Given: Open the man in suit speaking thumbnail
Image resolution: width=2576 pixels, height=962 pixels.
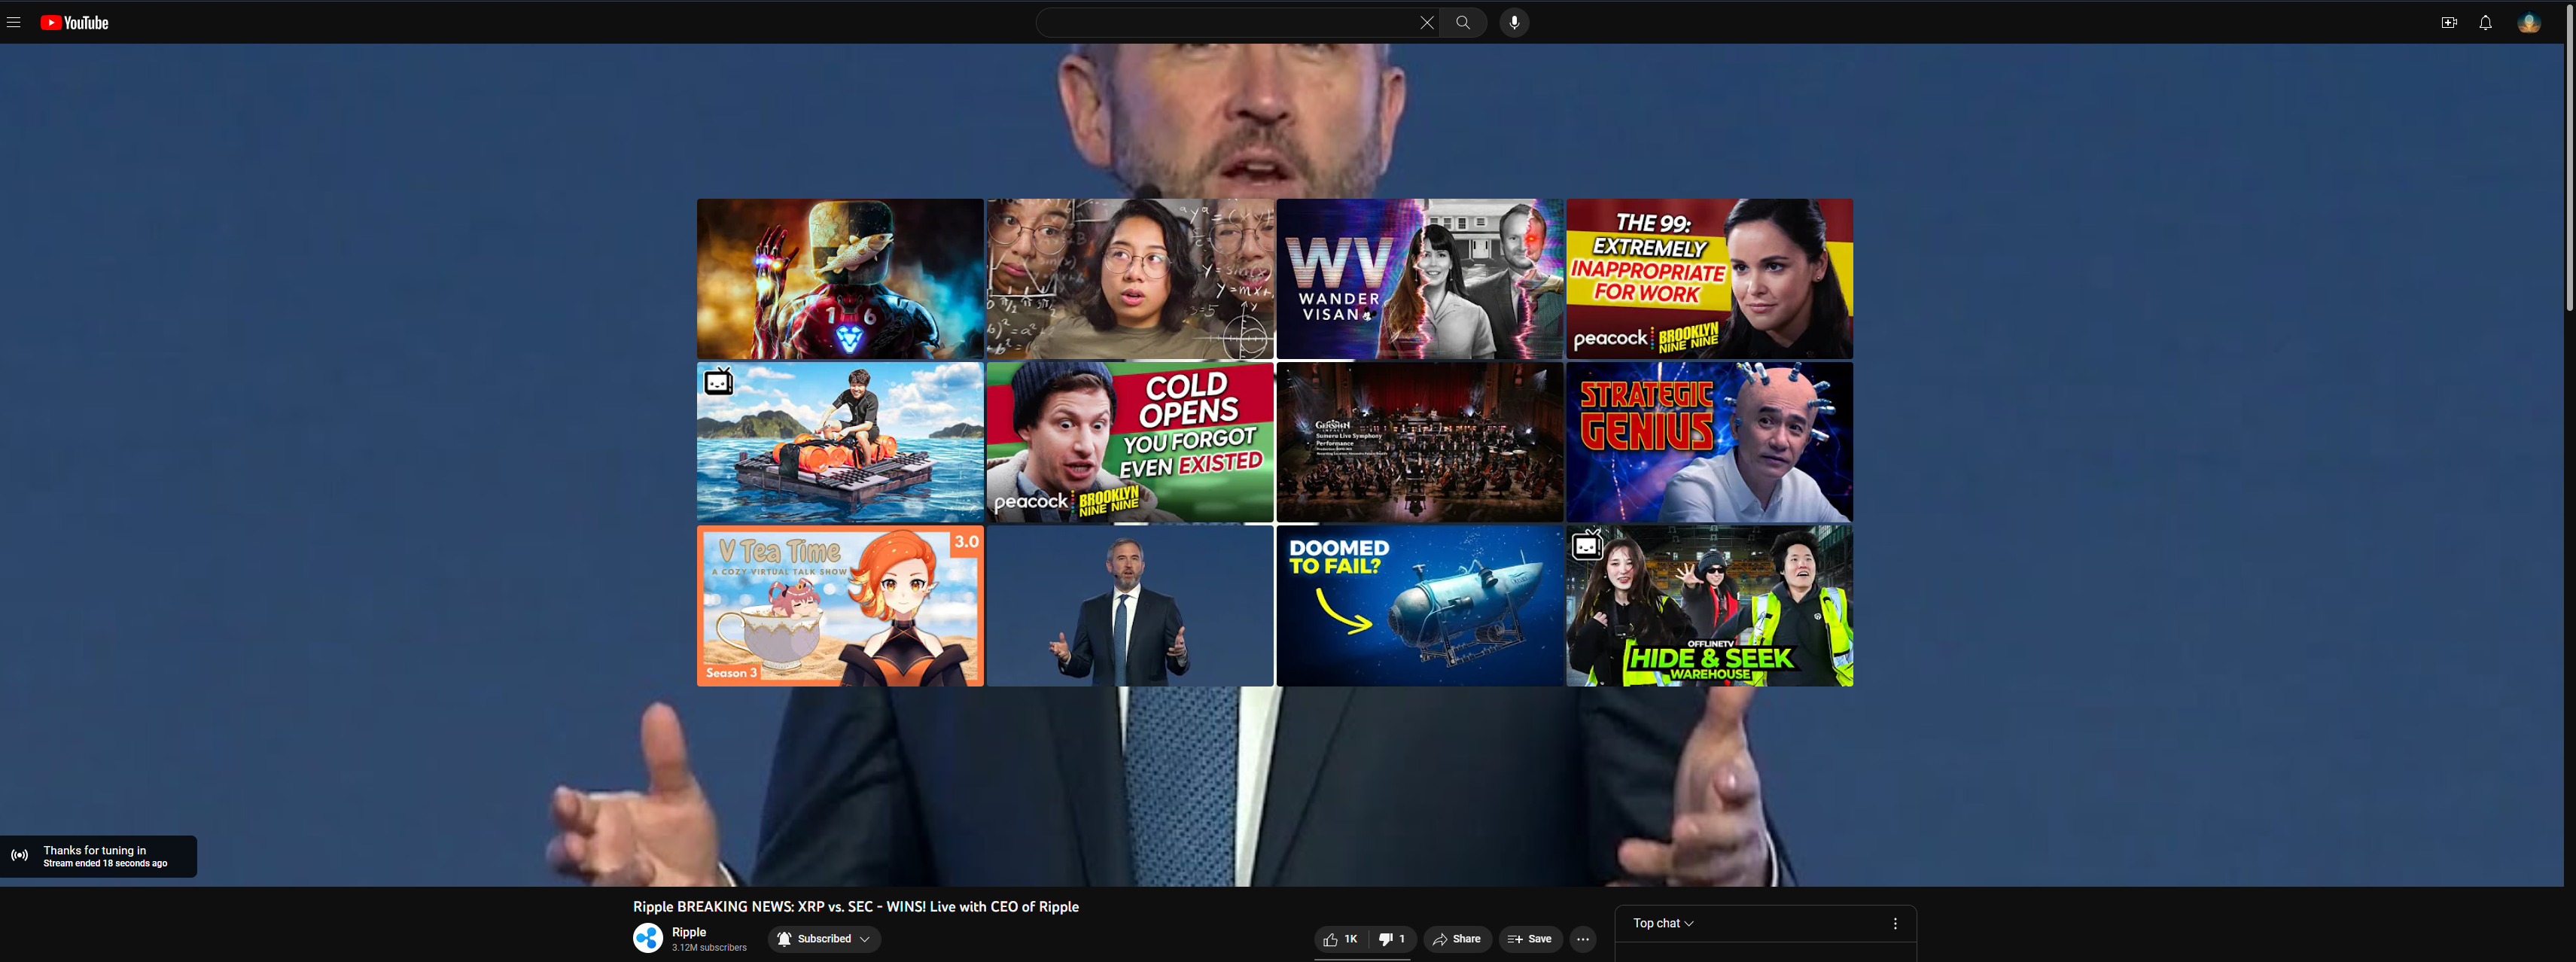Looking at the screenshot, I should click(1130, 606).
